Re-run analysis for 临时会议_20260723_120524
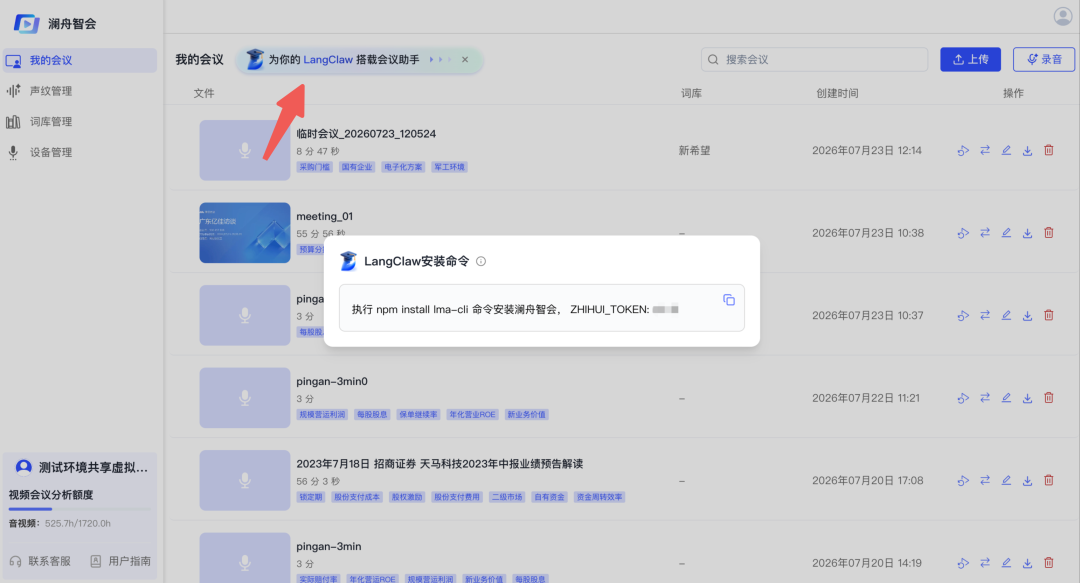Image resolution: width=1080 pixels, height=583 pixels. (963, 150)
